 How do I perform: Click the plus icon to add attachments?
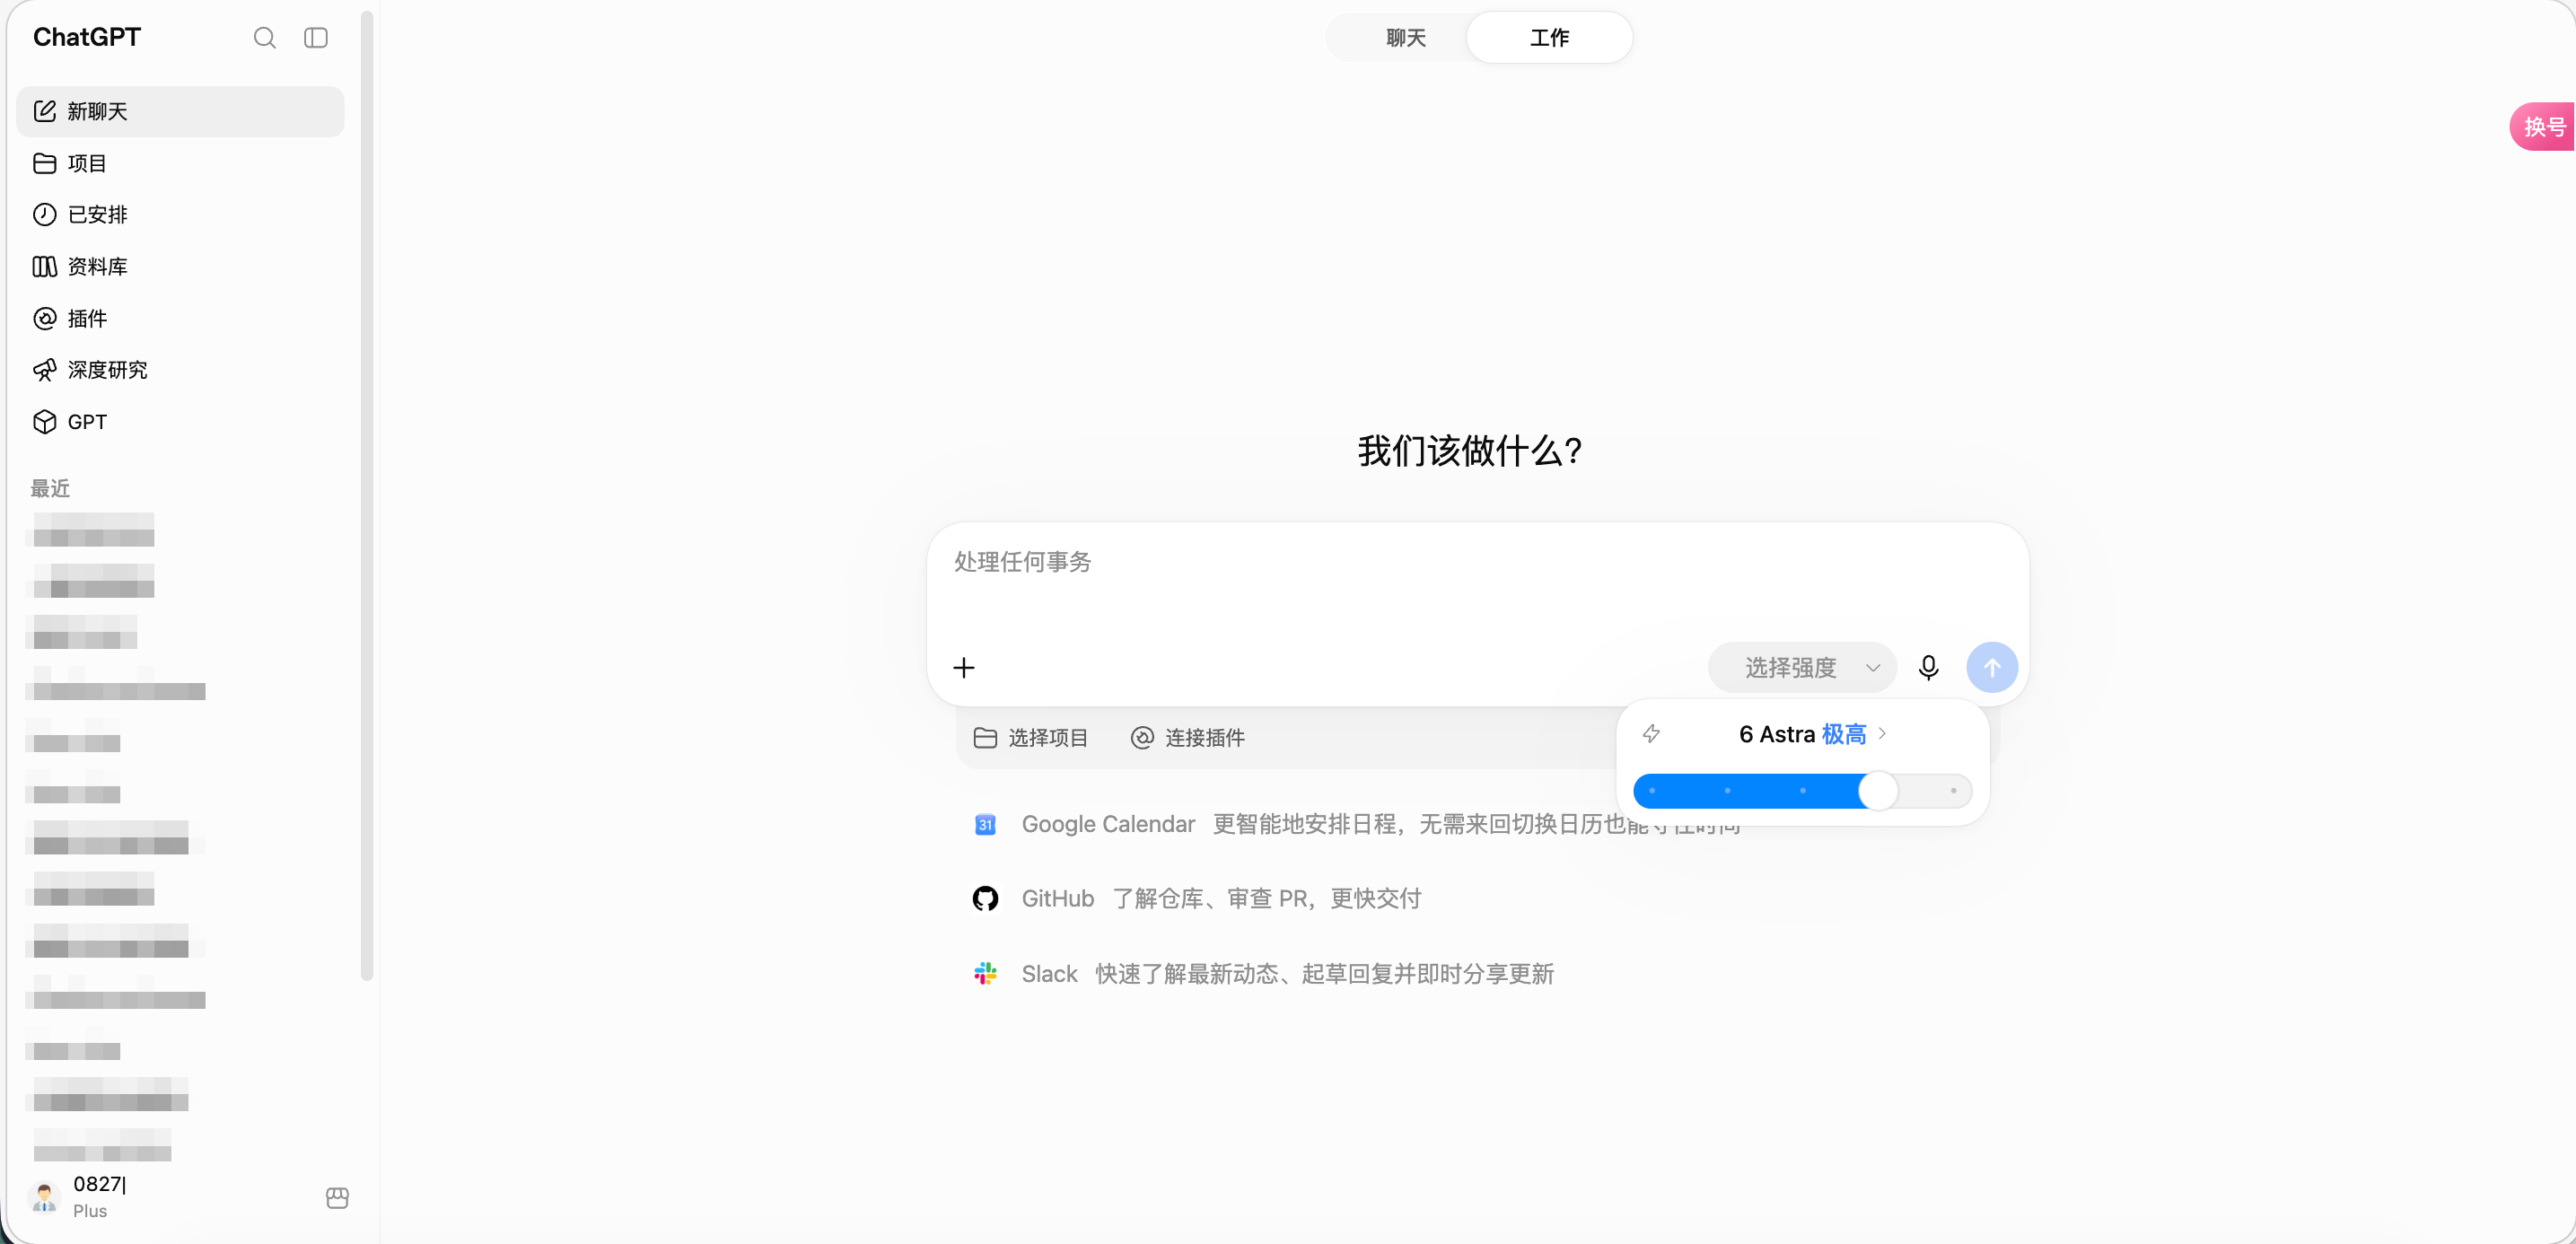point(964,668)
